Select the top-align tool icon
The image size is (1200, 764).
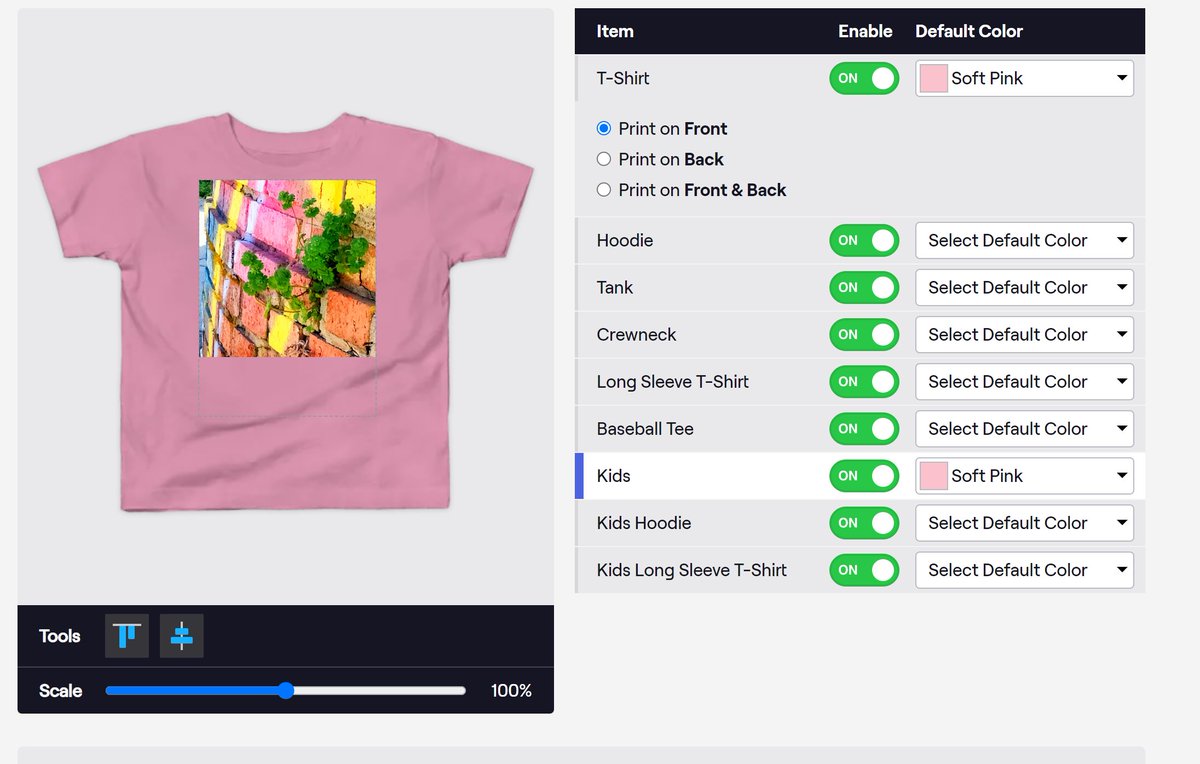pyautogui.click(x=126, y=635)
